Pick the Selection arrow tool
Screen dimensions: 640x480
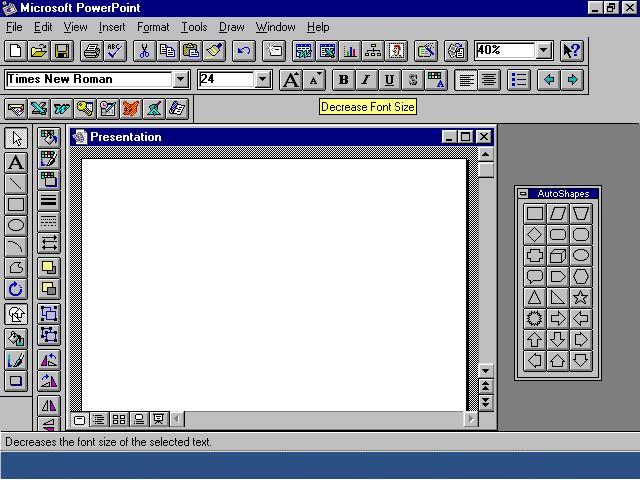coord(16,138)
